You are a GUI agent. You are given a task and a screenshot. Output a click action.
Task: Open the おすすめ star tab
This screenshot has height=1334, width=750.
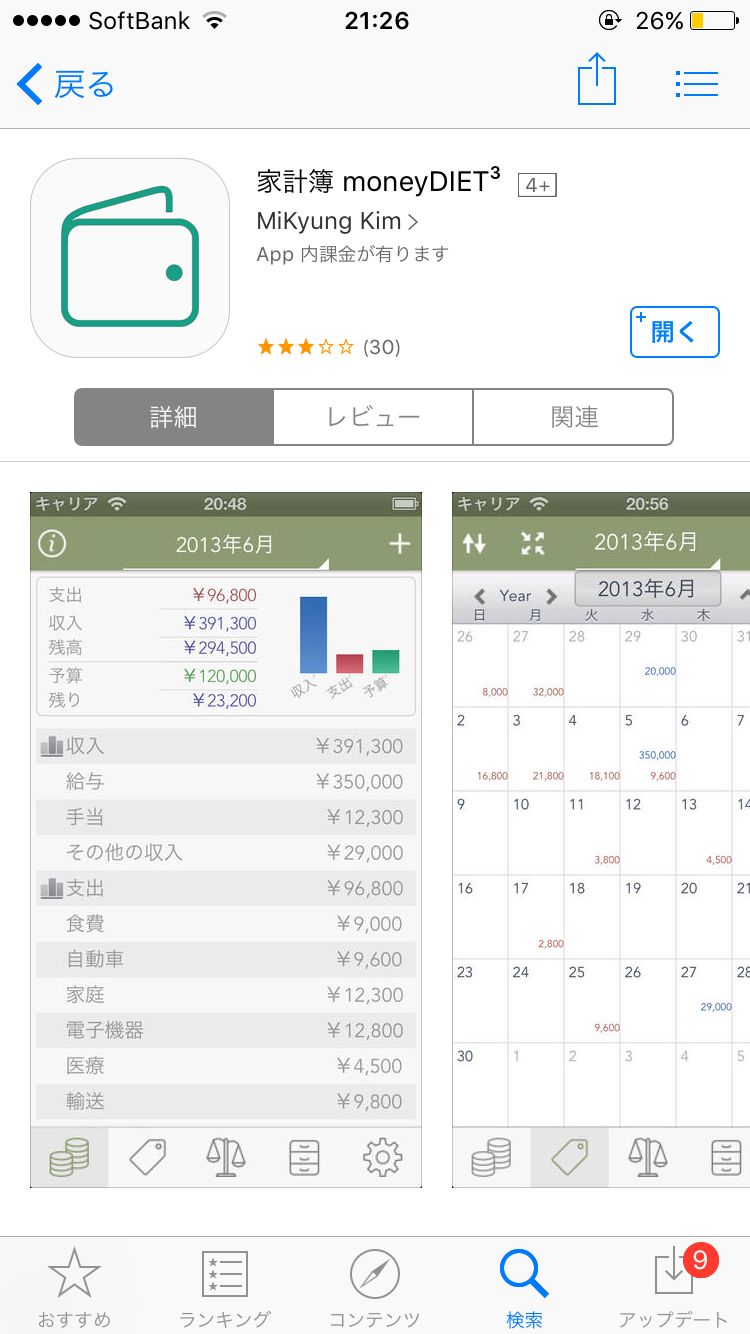pyautogui.click(x=74, y=1288)
